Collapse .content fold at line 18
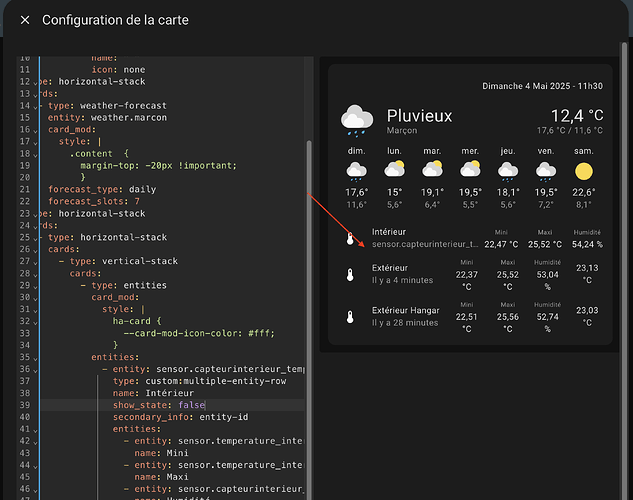 pyautogui.click(x=36, y=155)
